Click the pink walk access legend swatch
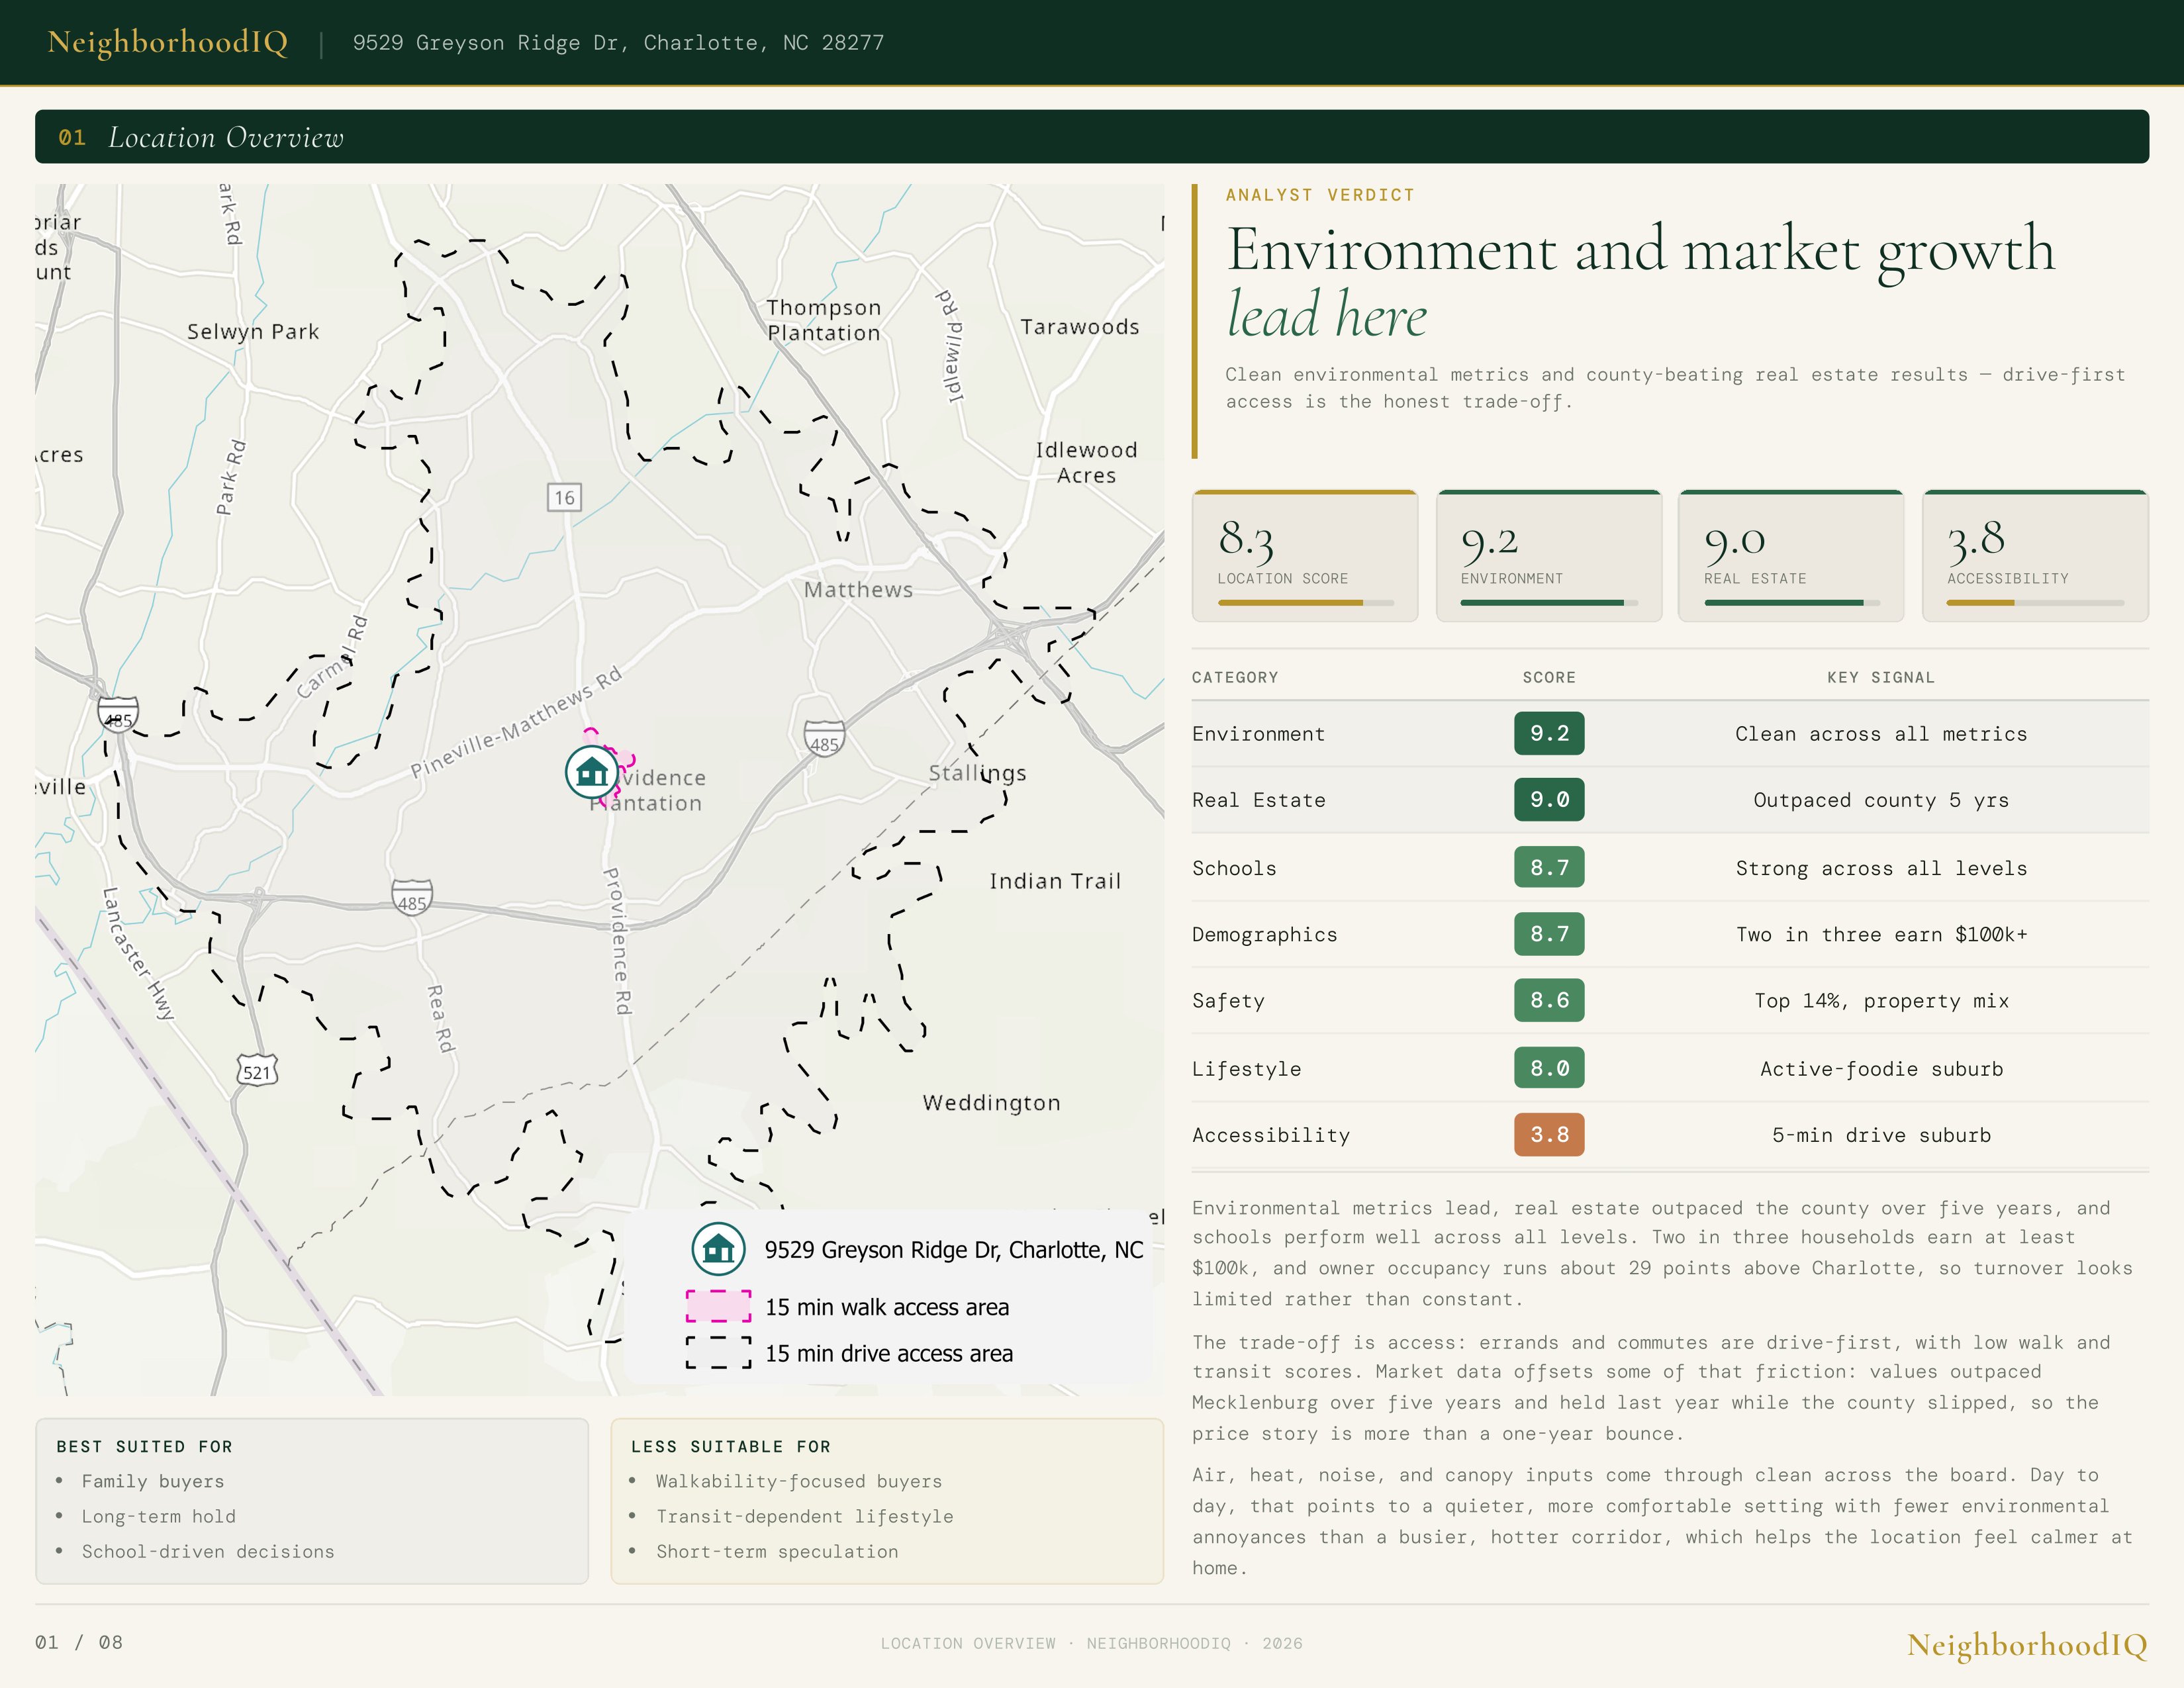 [718, 1307]
